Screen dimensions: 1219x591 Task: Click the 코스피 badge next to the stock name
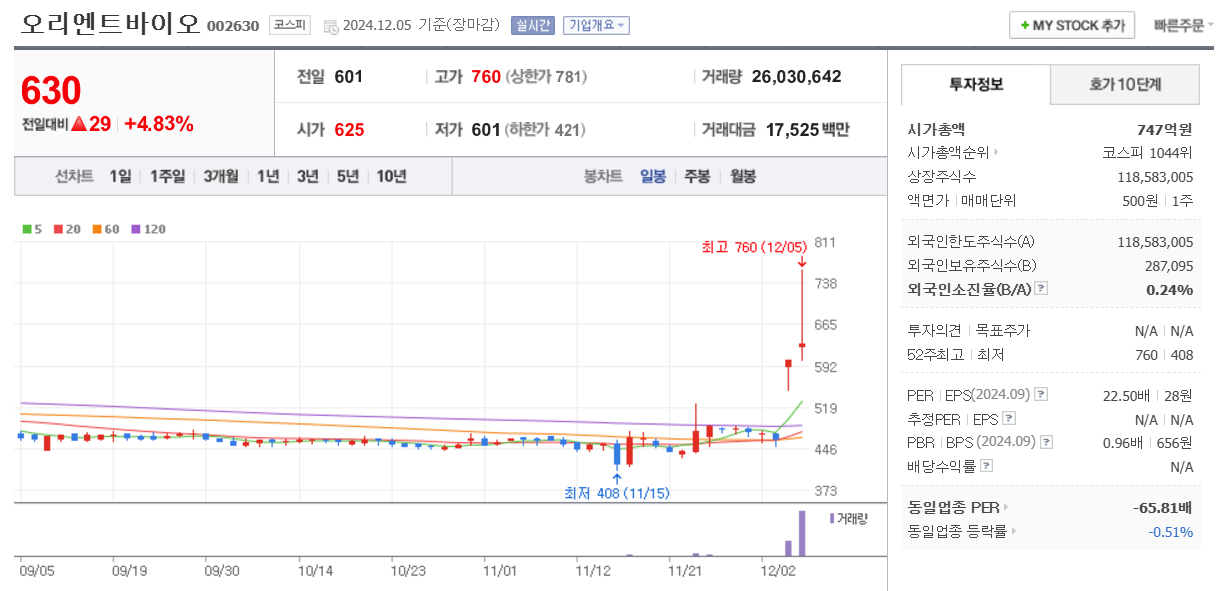pos(289,26)
